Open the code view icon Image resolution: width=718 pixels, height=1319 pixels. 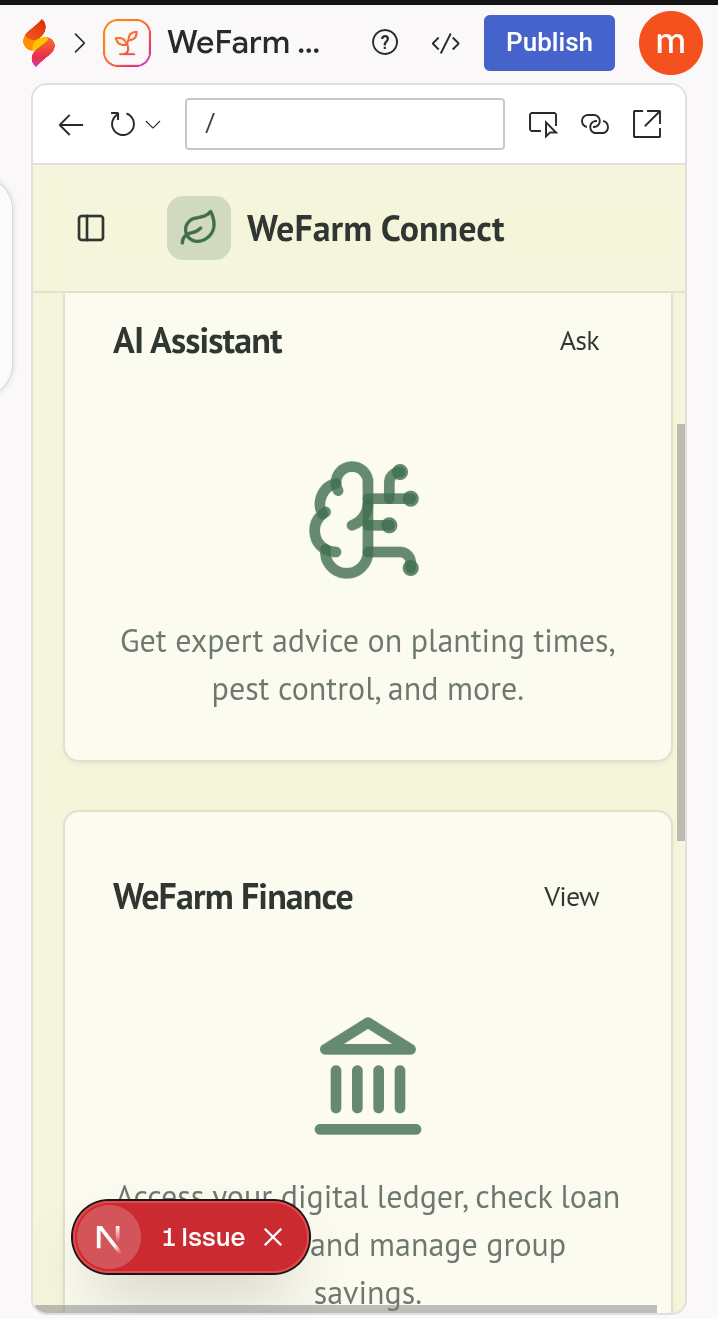point(445,43)
